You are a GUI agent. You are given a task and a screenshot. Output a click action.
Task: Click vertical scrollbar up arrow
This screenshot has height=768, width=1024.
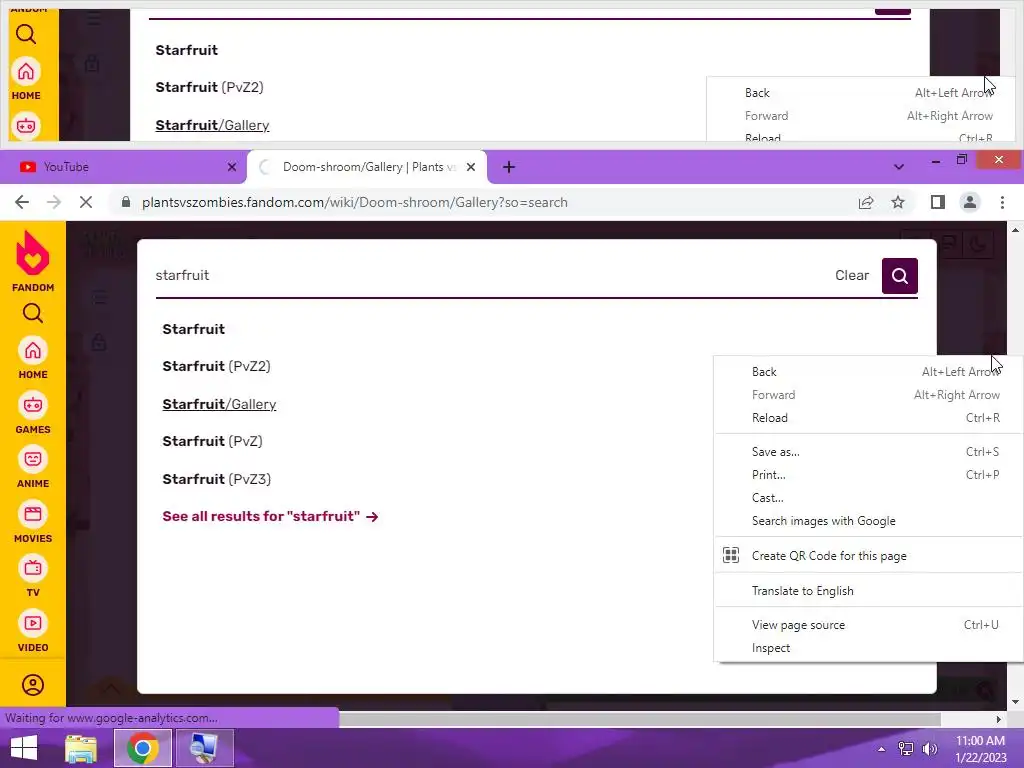1016,230
